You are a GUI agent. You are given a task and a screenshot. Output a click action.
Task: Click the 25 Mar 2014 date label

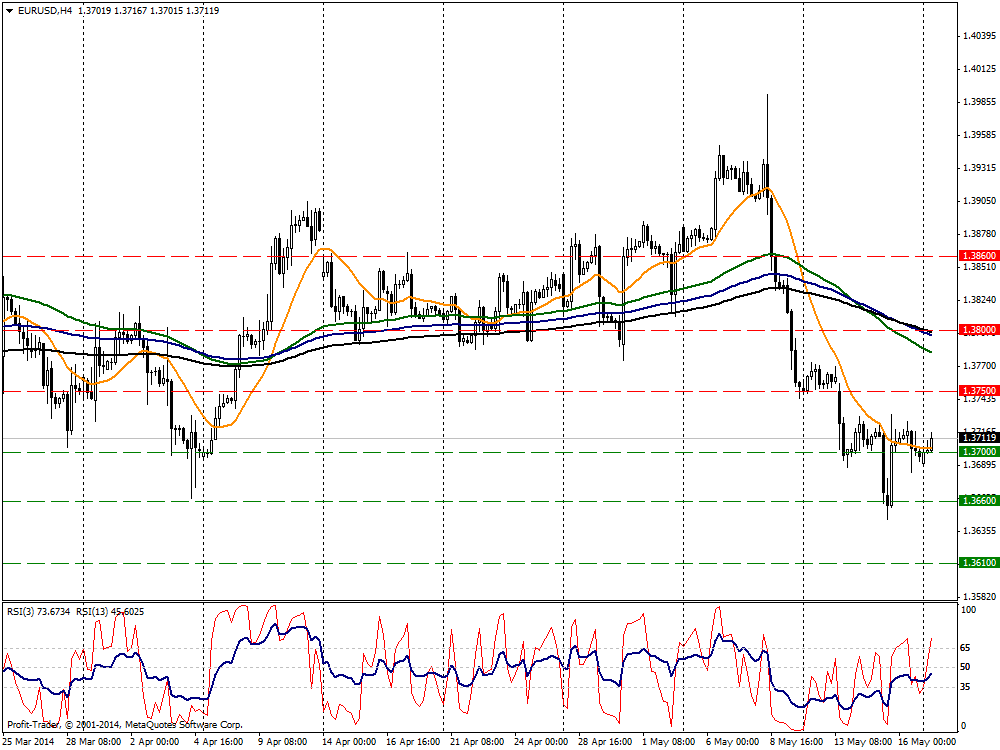coord(28,742)
